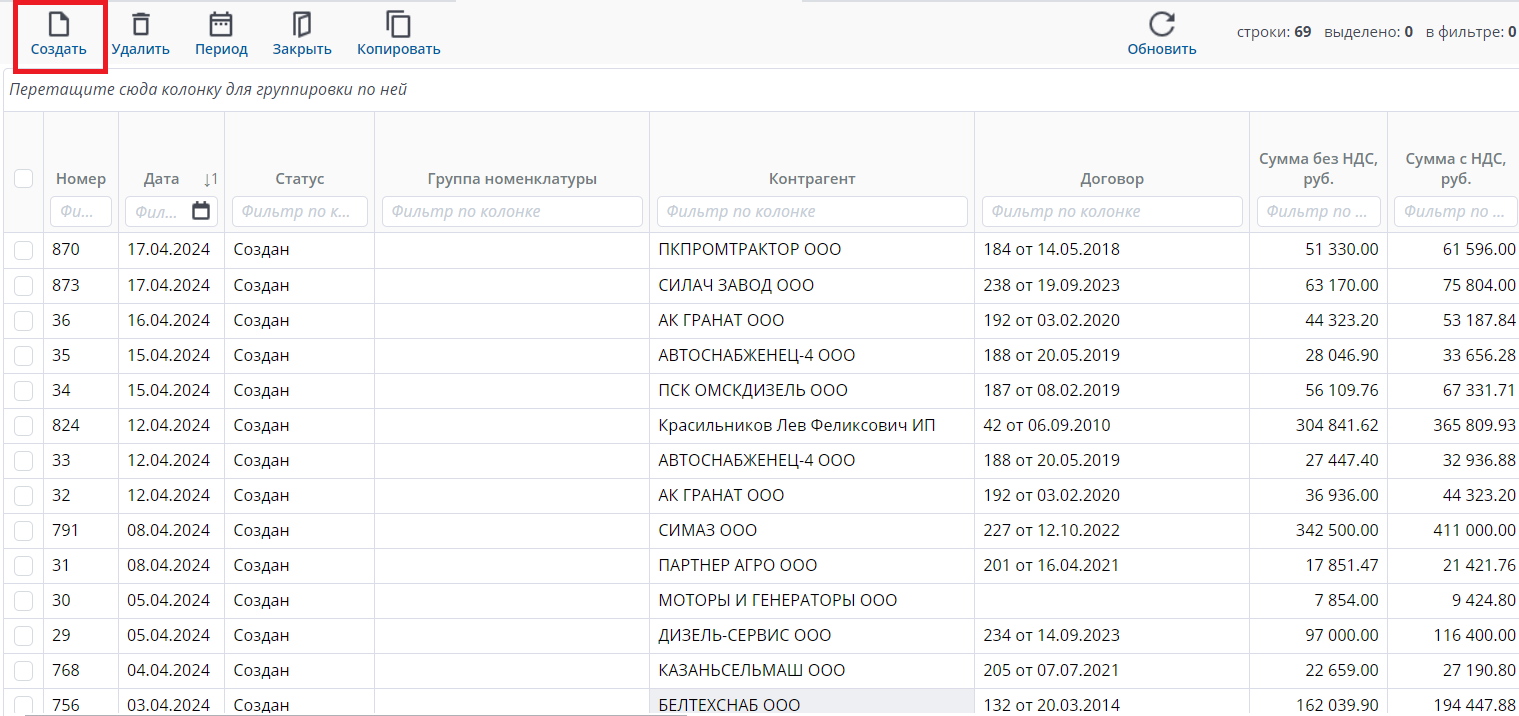Check the row for document 870
This screenshot has height=716, width=1519.
pyautogui.click(x=24, y=250)
